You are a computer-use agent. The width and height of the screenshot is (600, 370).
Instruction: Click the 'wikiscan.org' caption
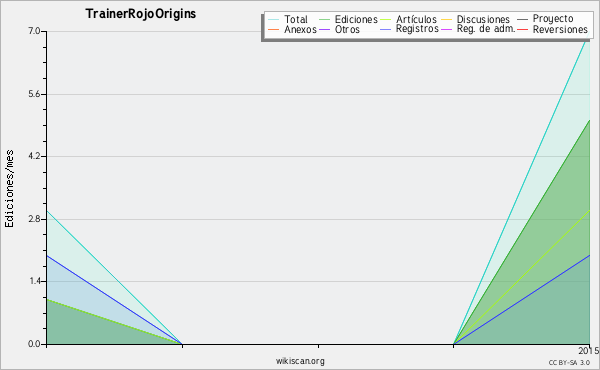(x=300, y=361)
